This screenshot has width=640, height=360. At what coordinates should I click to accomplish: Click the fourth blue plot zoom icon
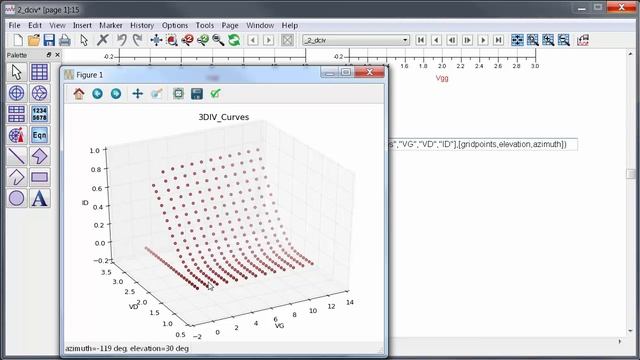click(564, 40)
